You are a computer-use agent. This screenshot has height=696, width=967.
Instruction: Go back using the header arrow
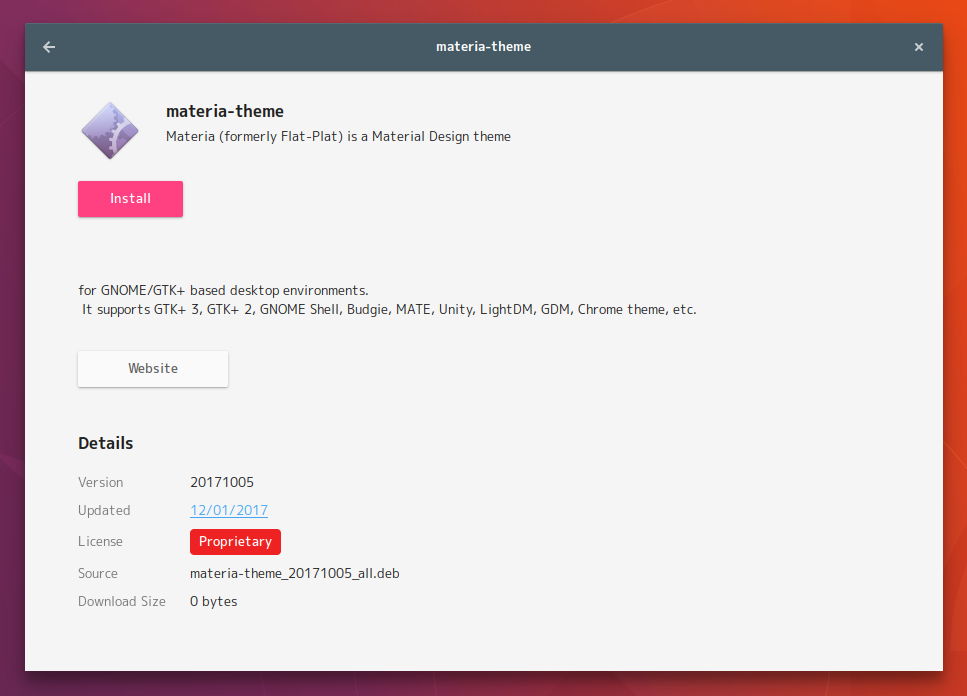[49, 47]
